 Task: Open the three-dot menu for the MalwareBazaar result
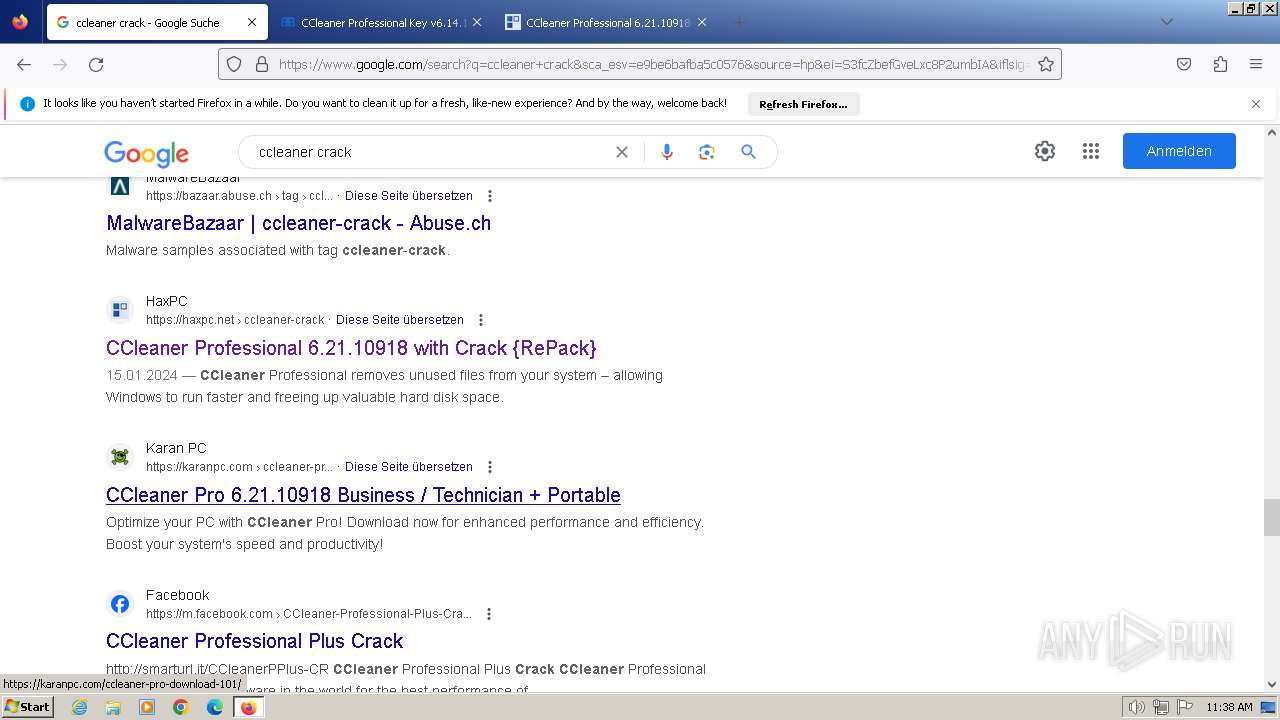point(490,196)
